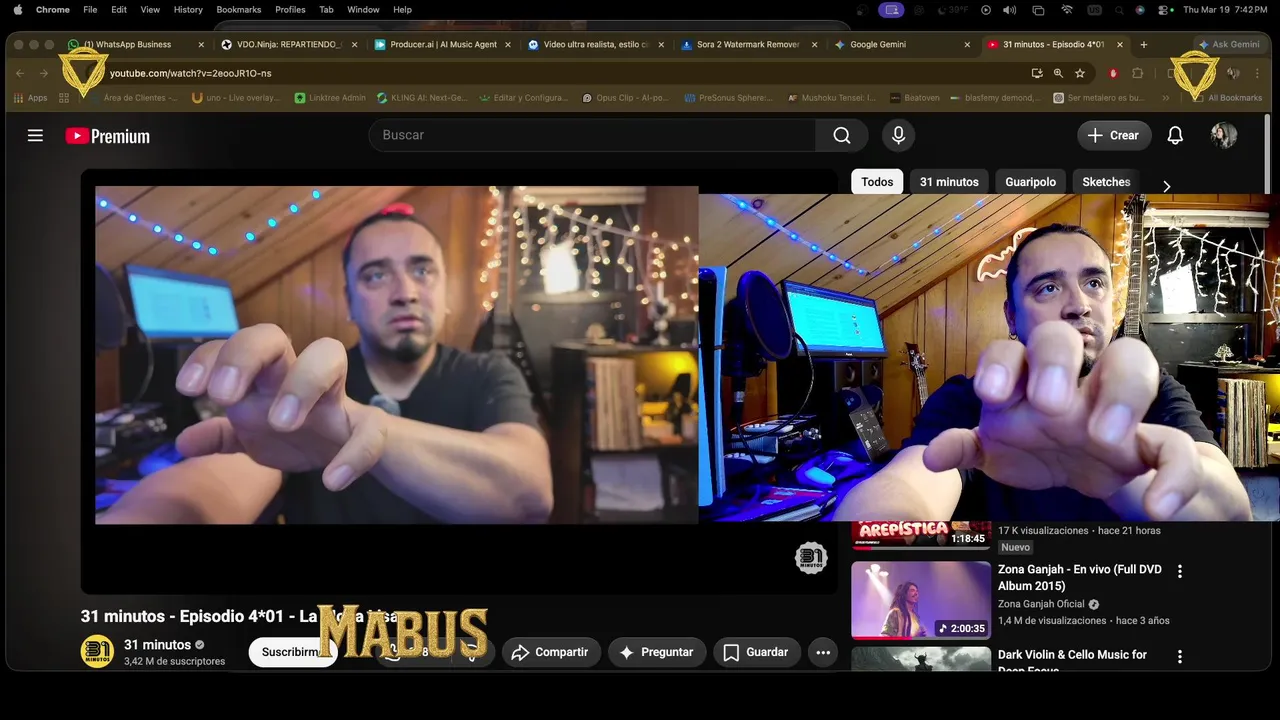Click the Buscar search field
This screenshot has width=1280, height=720.
point(592,136)
